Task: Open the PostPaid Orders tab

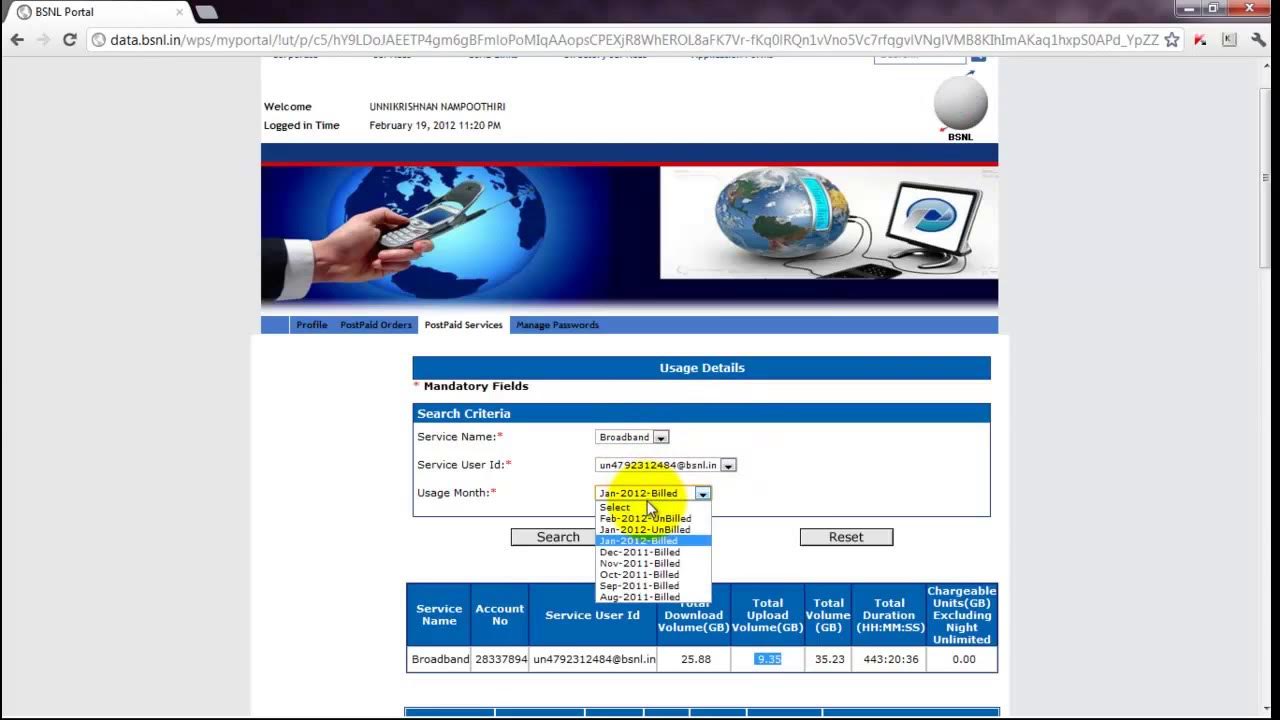Action: [x=376, y=325]
